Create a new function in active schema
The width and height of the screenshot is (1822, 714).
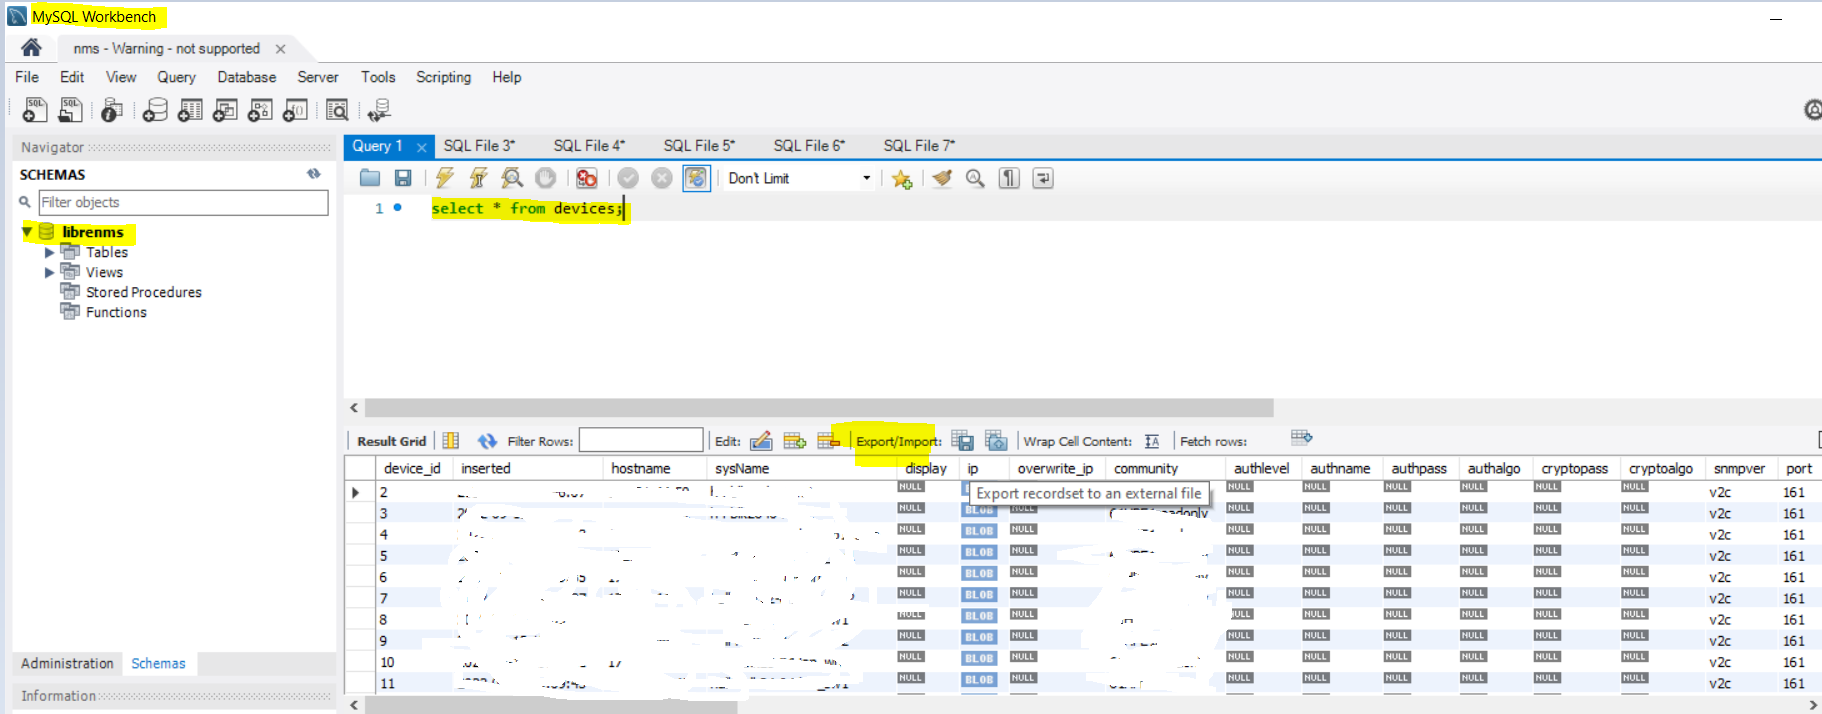click(295, 110)
